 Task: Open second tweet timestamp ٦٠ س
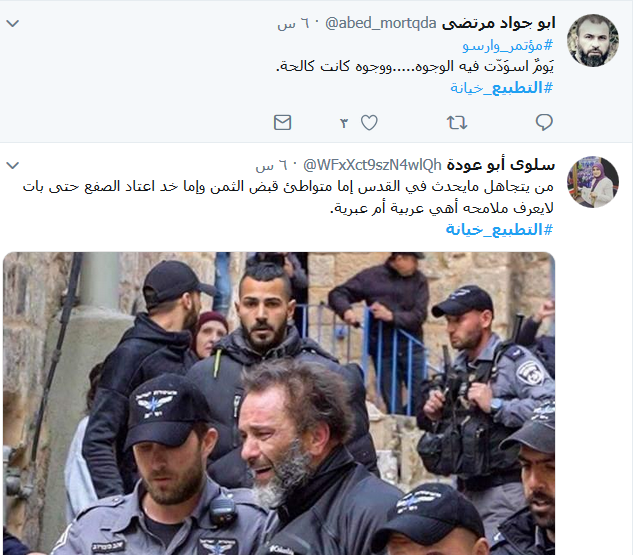pyautogui.click(x=271, y=165)
